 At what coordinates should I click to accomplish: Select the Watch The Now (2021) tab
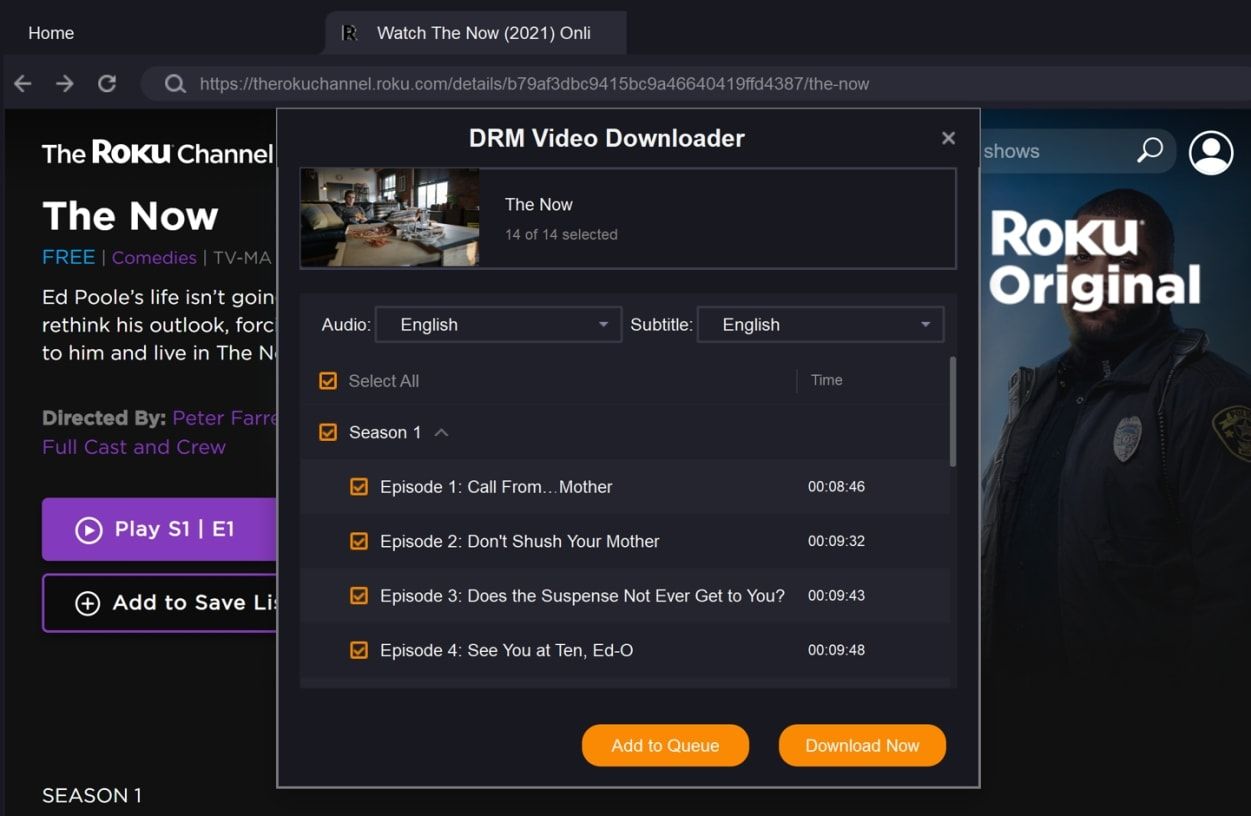(476, 33)
